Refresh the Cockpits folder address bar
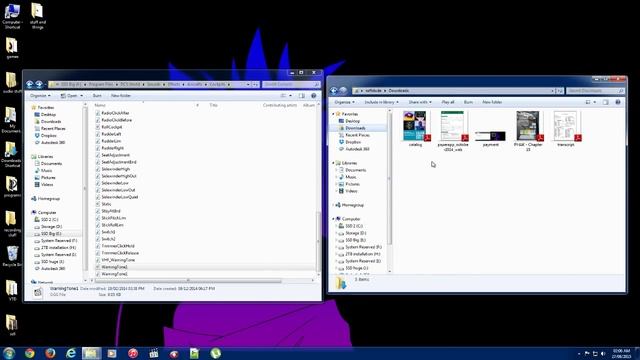The image size is (640, 360). click(255, 84)
